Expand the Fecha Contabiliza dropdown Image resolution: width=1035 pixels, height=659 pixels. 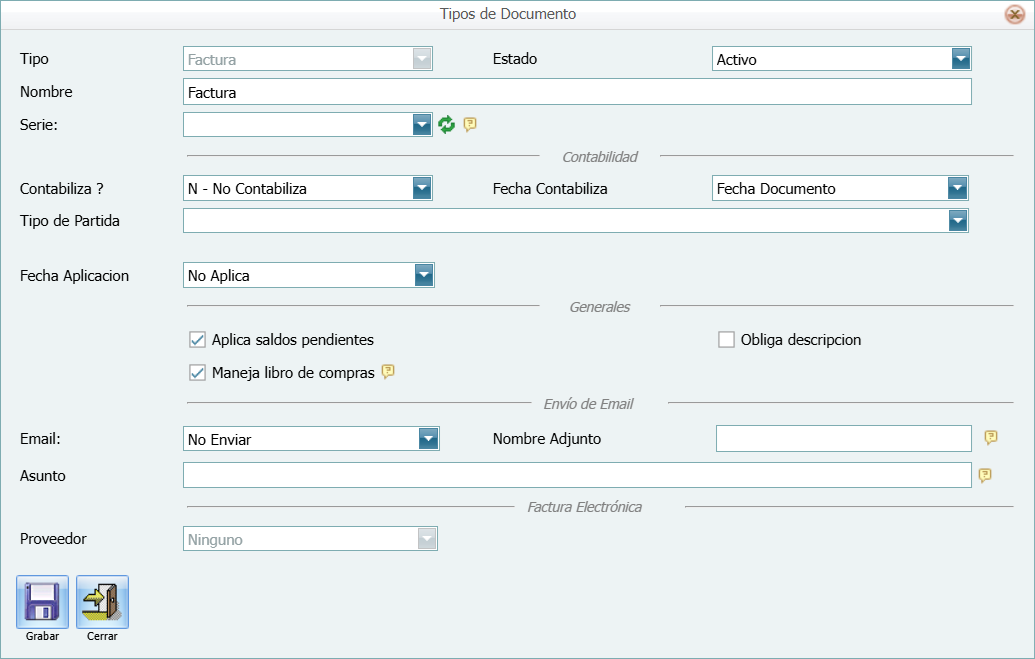959,188
